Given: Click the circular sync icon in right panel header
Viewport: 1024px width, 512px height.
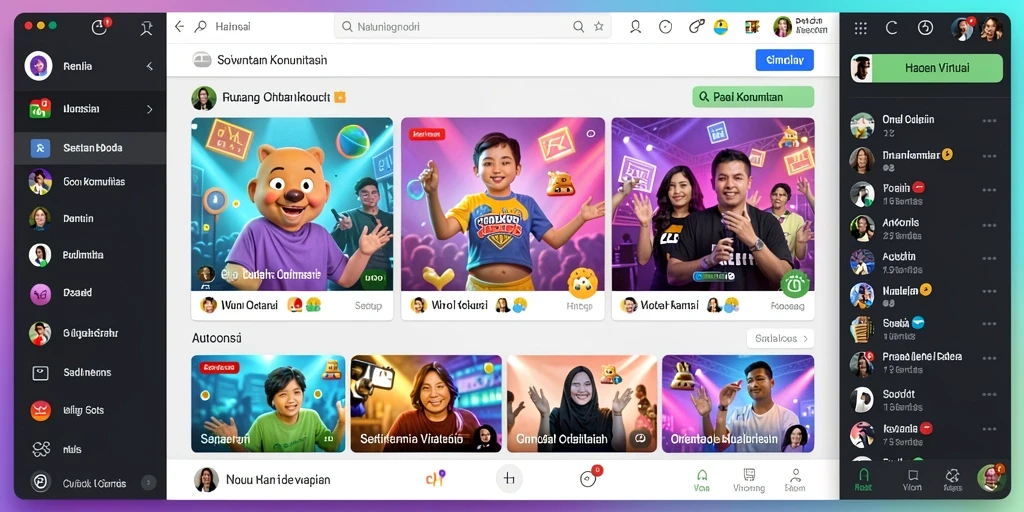Looking at the screenshot, I should point(925,27).
